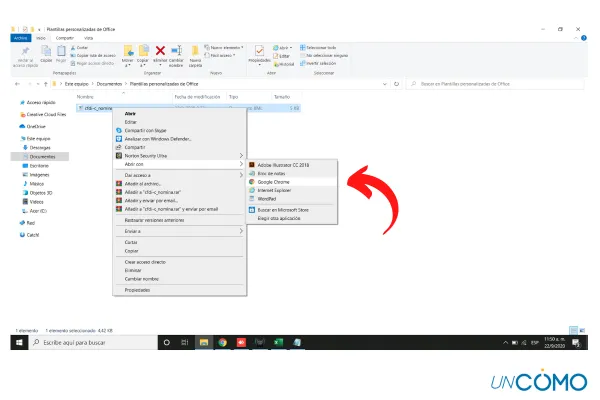
Task: Choose Bloc de notas in submenu
Action: tap(274, 173)
